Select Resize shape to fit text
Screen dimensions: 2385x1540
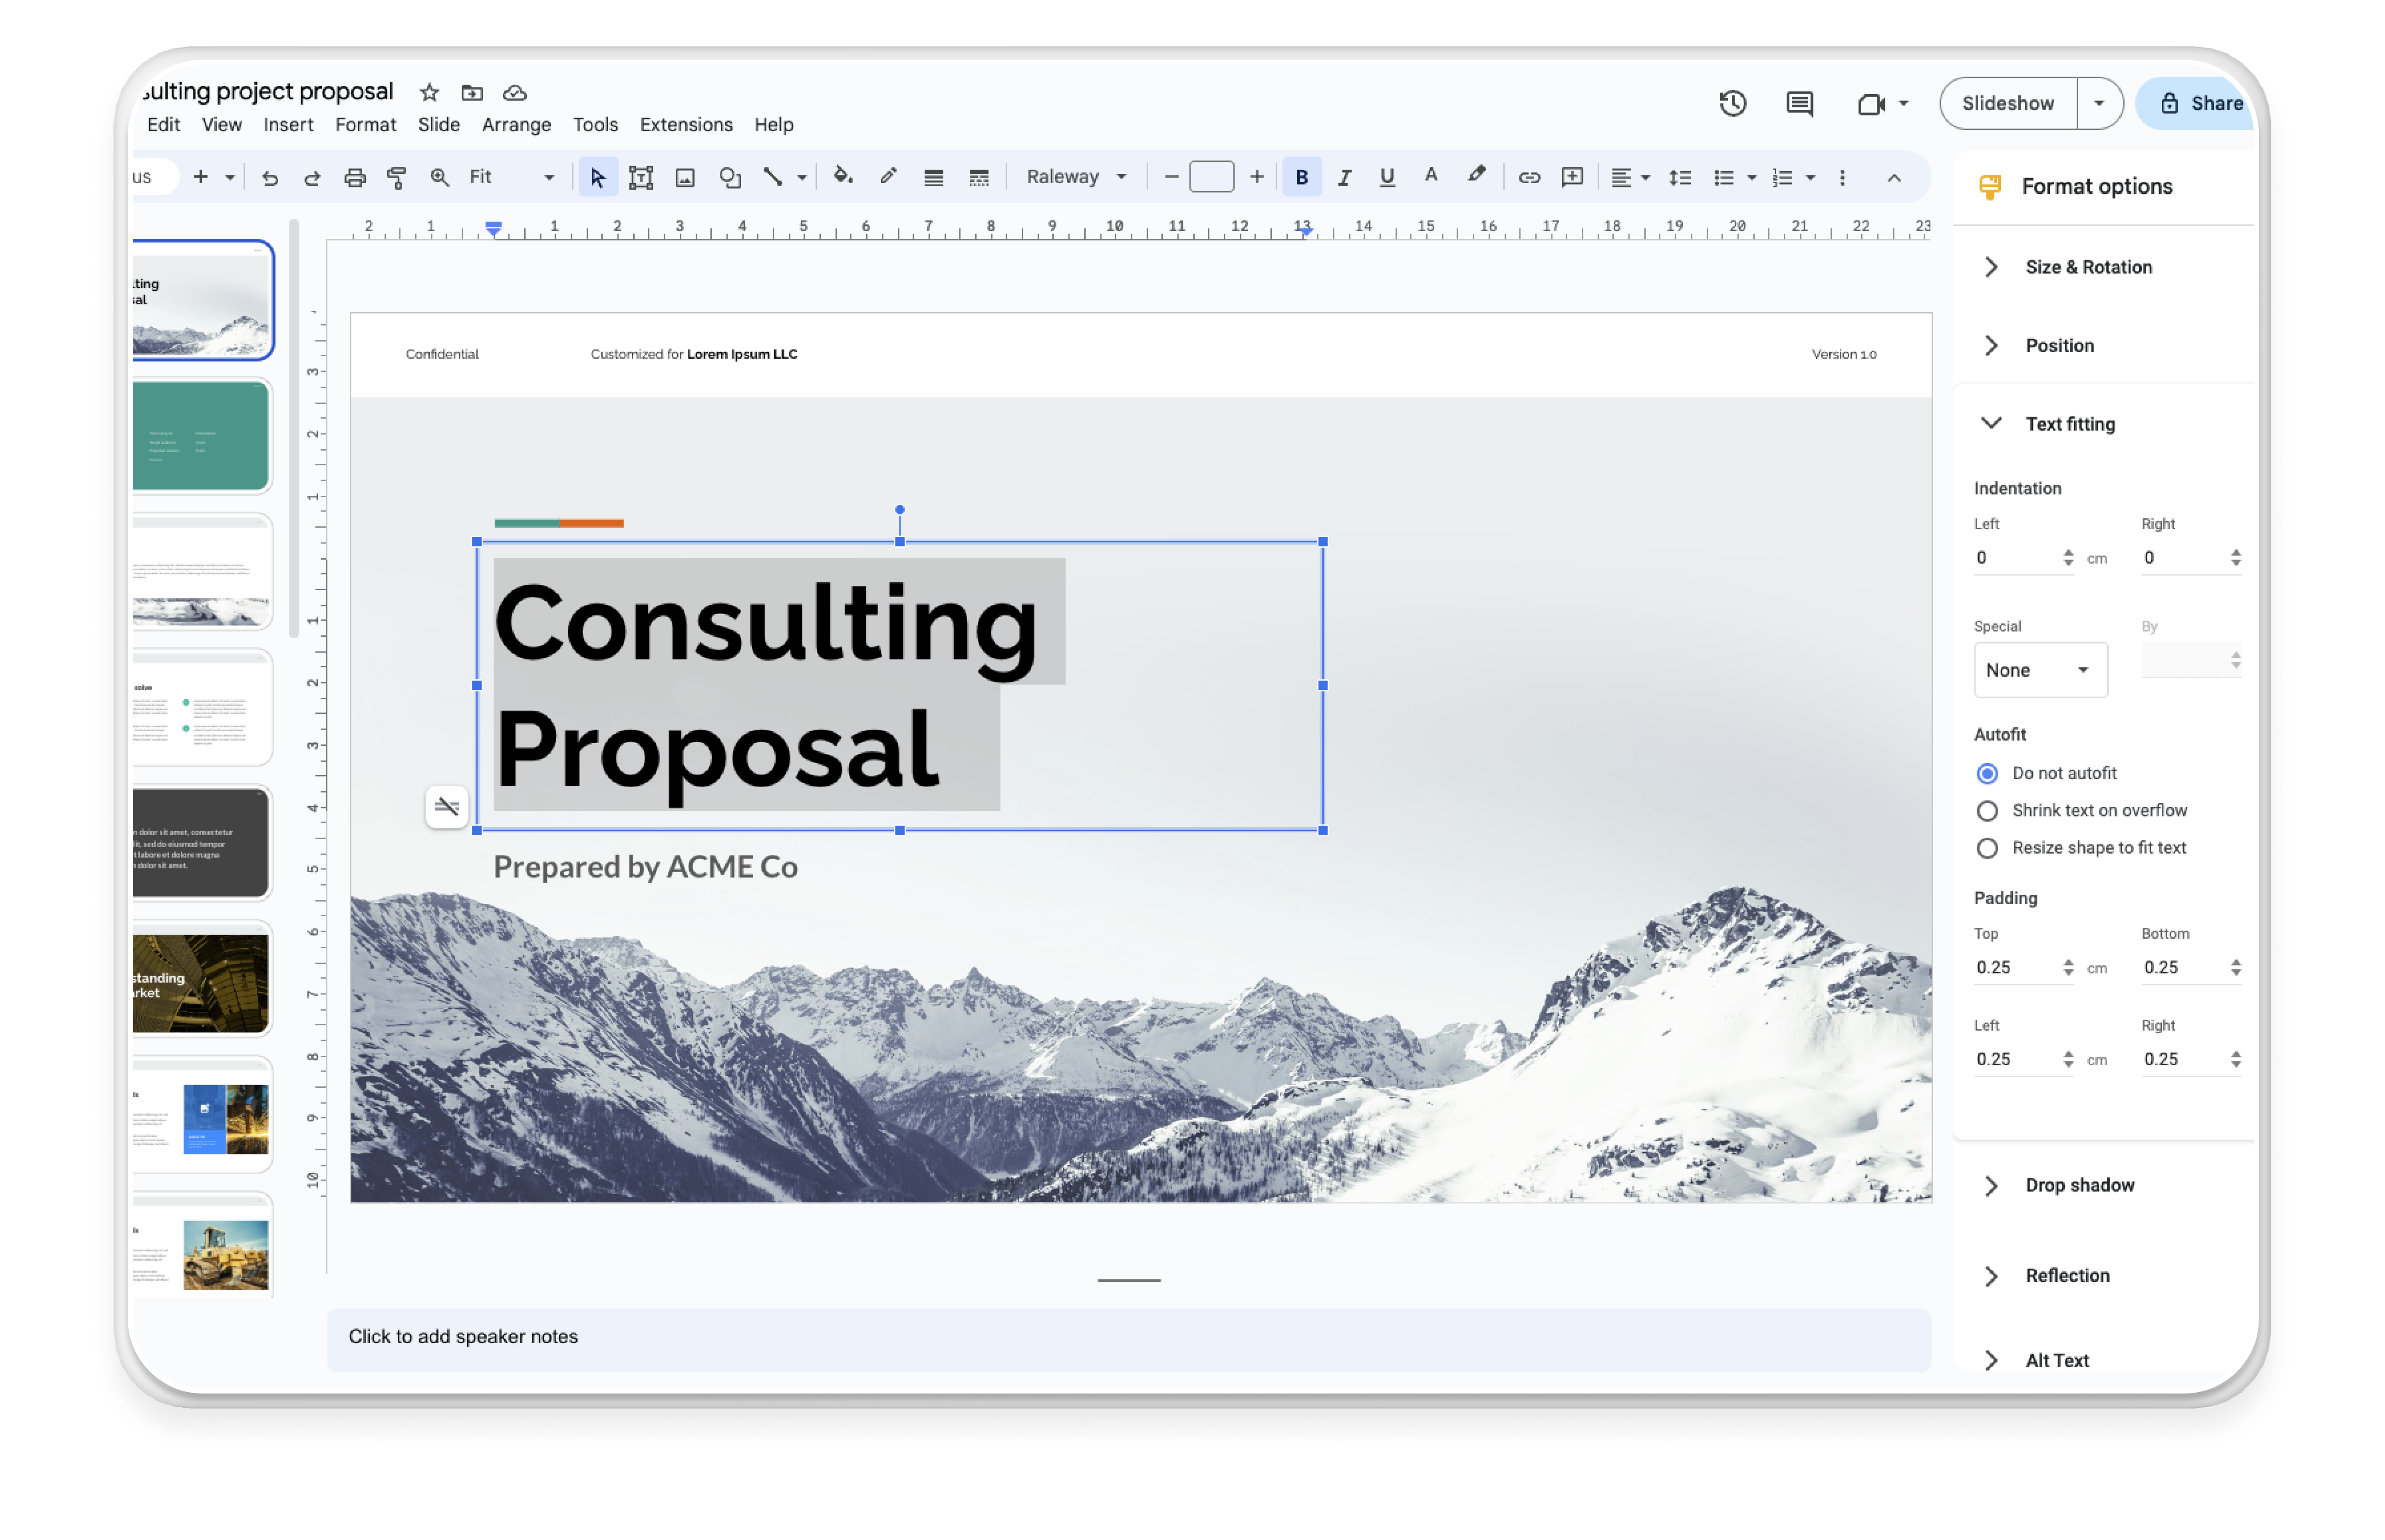tap(1988, 848)
